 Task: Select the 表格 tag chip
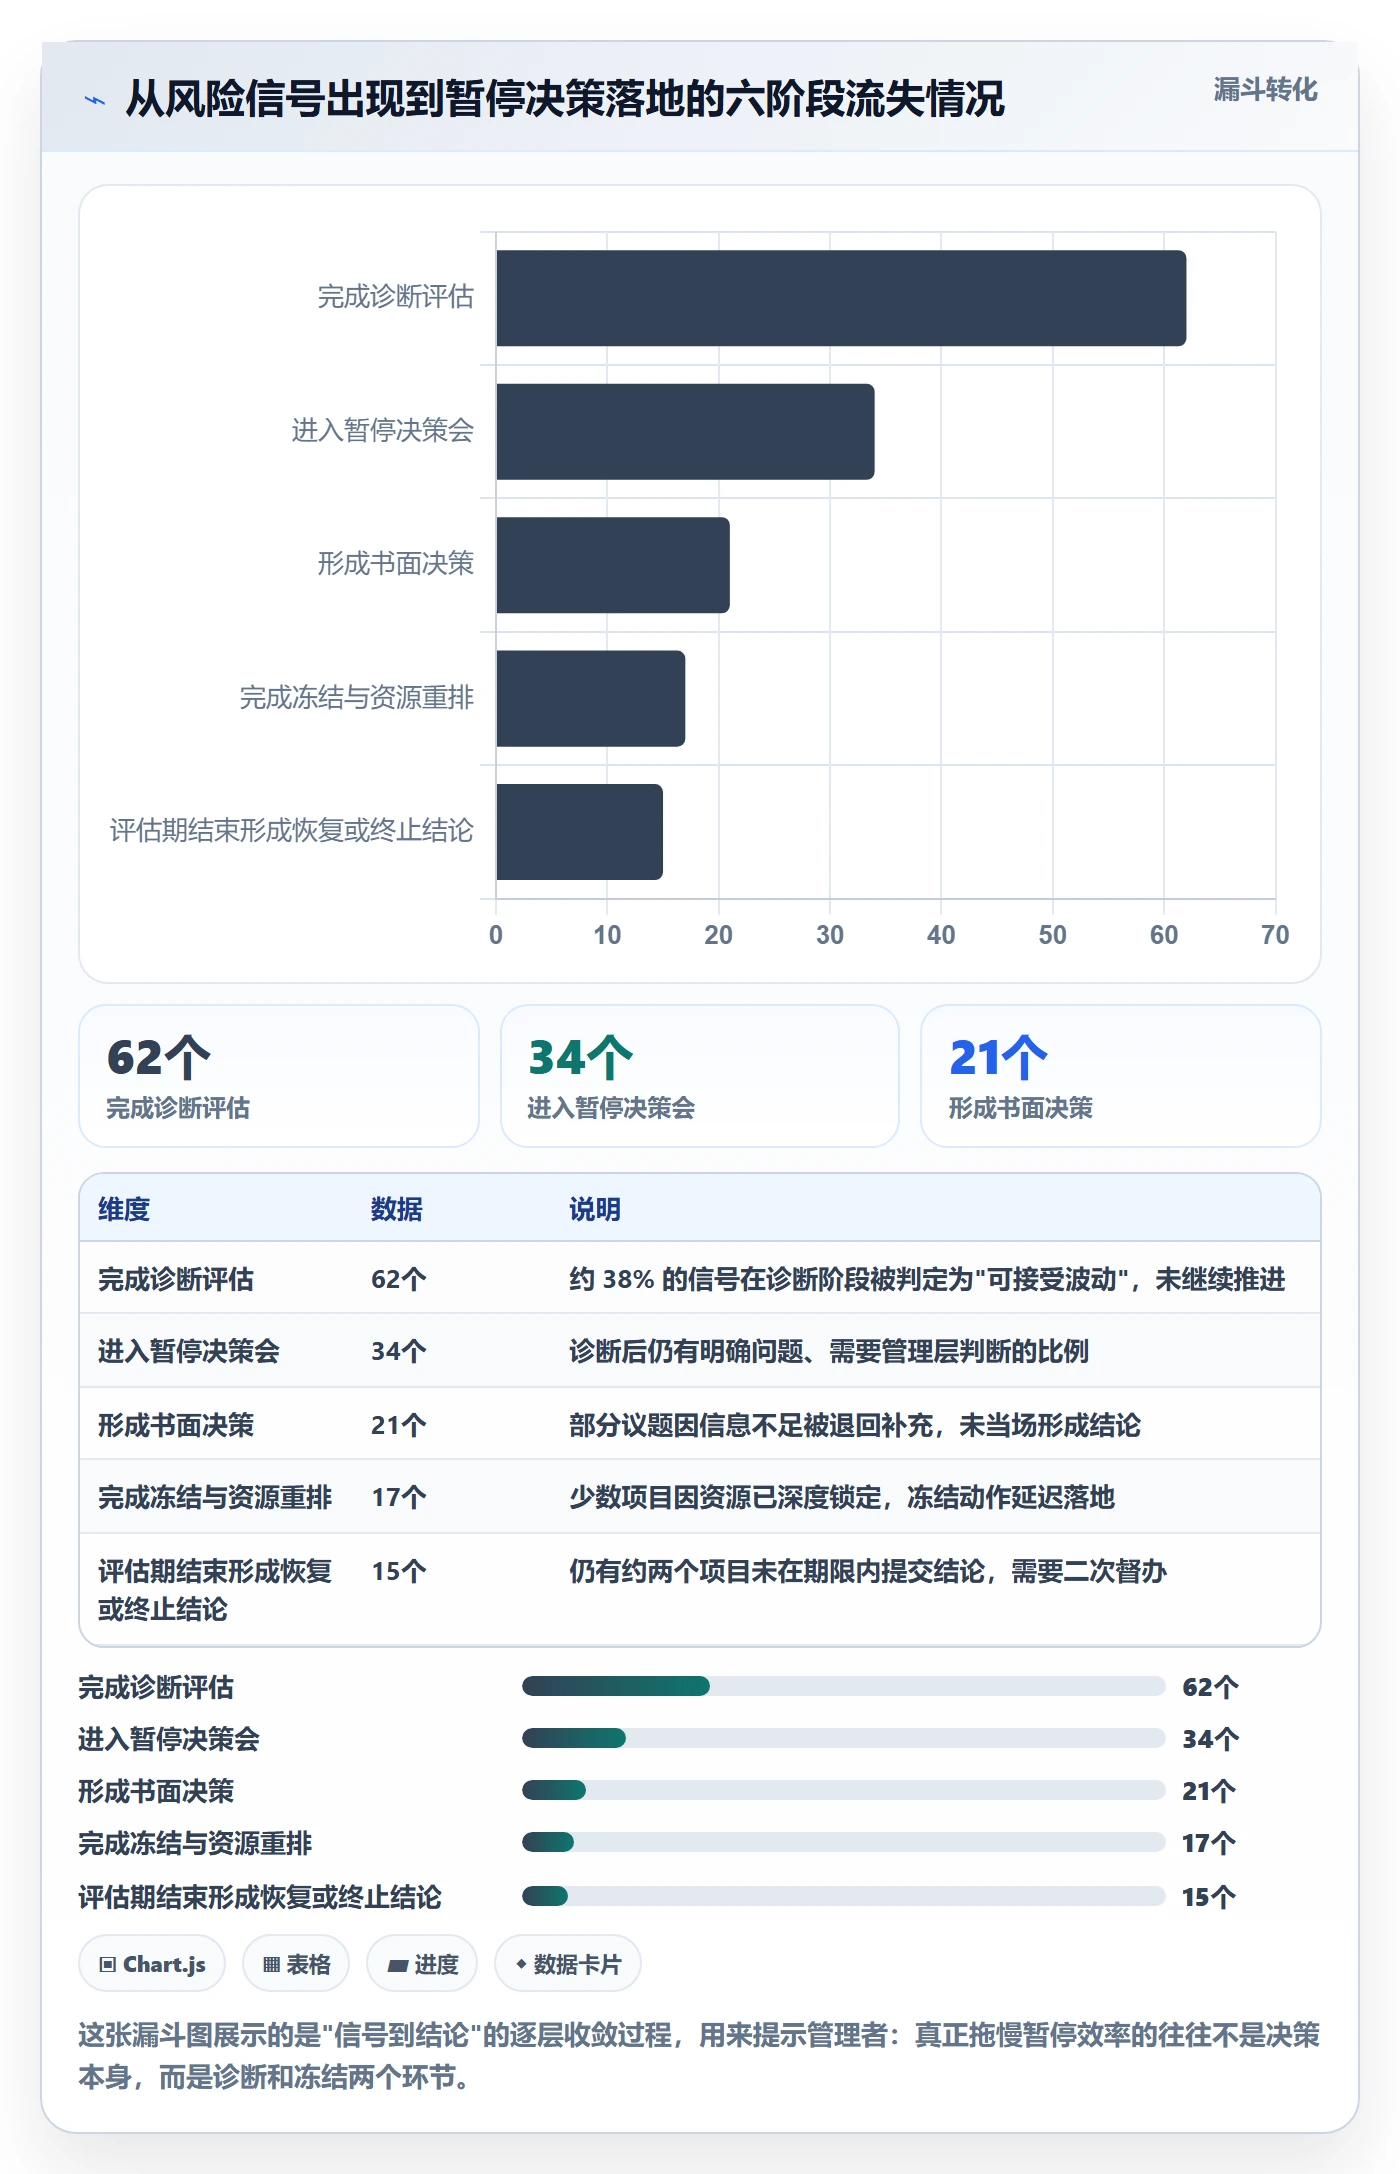click(296, 1964)
